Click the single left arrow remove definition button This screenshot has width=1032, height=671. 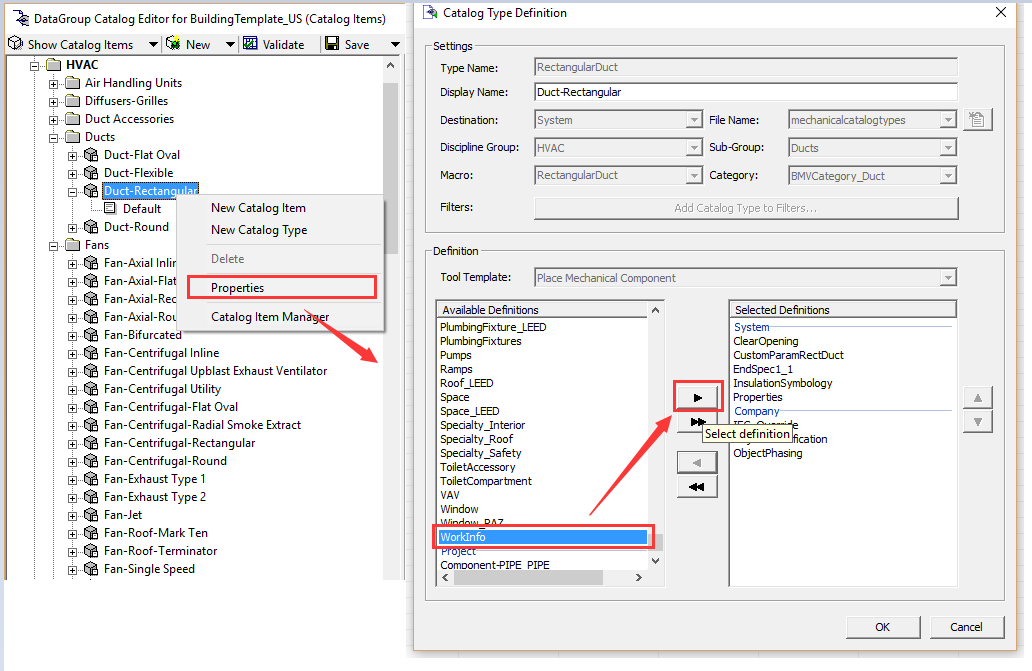pyautogui.click(x=697, y=462)
